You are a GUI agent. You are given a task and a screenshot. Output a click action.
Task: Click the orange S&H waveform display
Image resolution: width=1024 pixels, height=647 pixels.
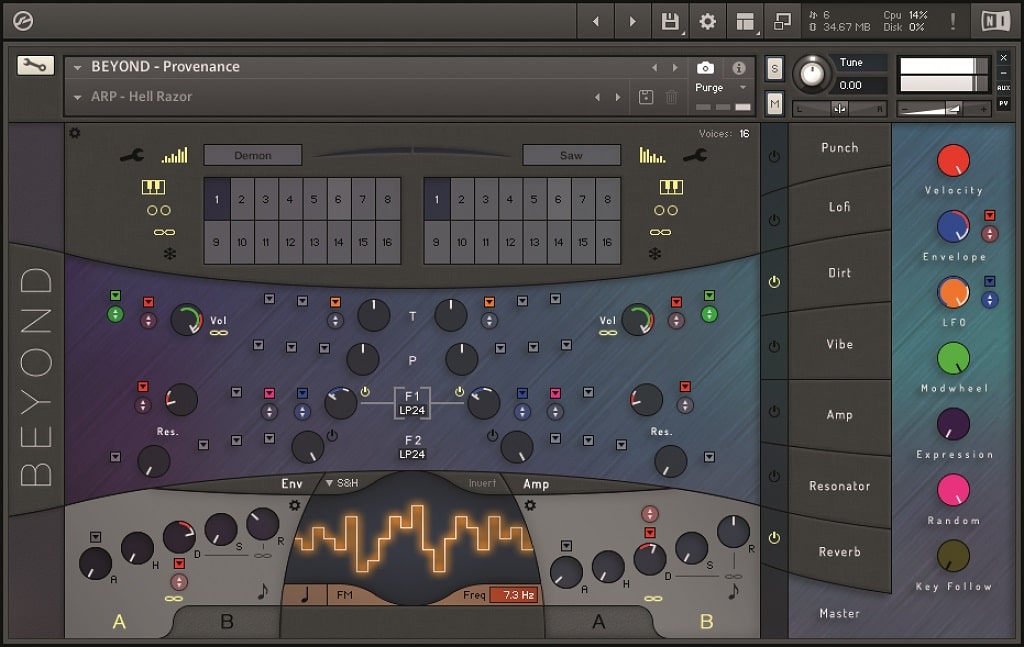point(413,538)
